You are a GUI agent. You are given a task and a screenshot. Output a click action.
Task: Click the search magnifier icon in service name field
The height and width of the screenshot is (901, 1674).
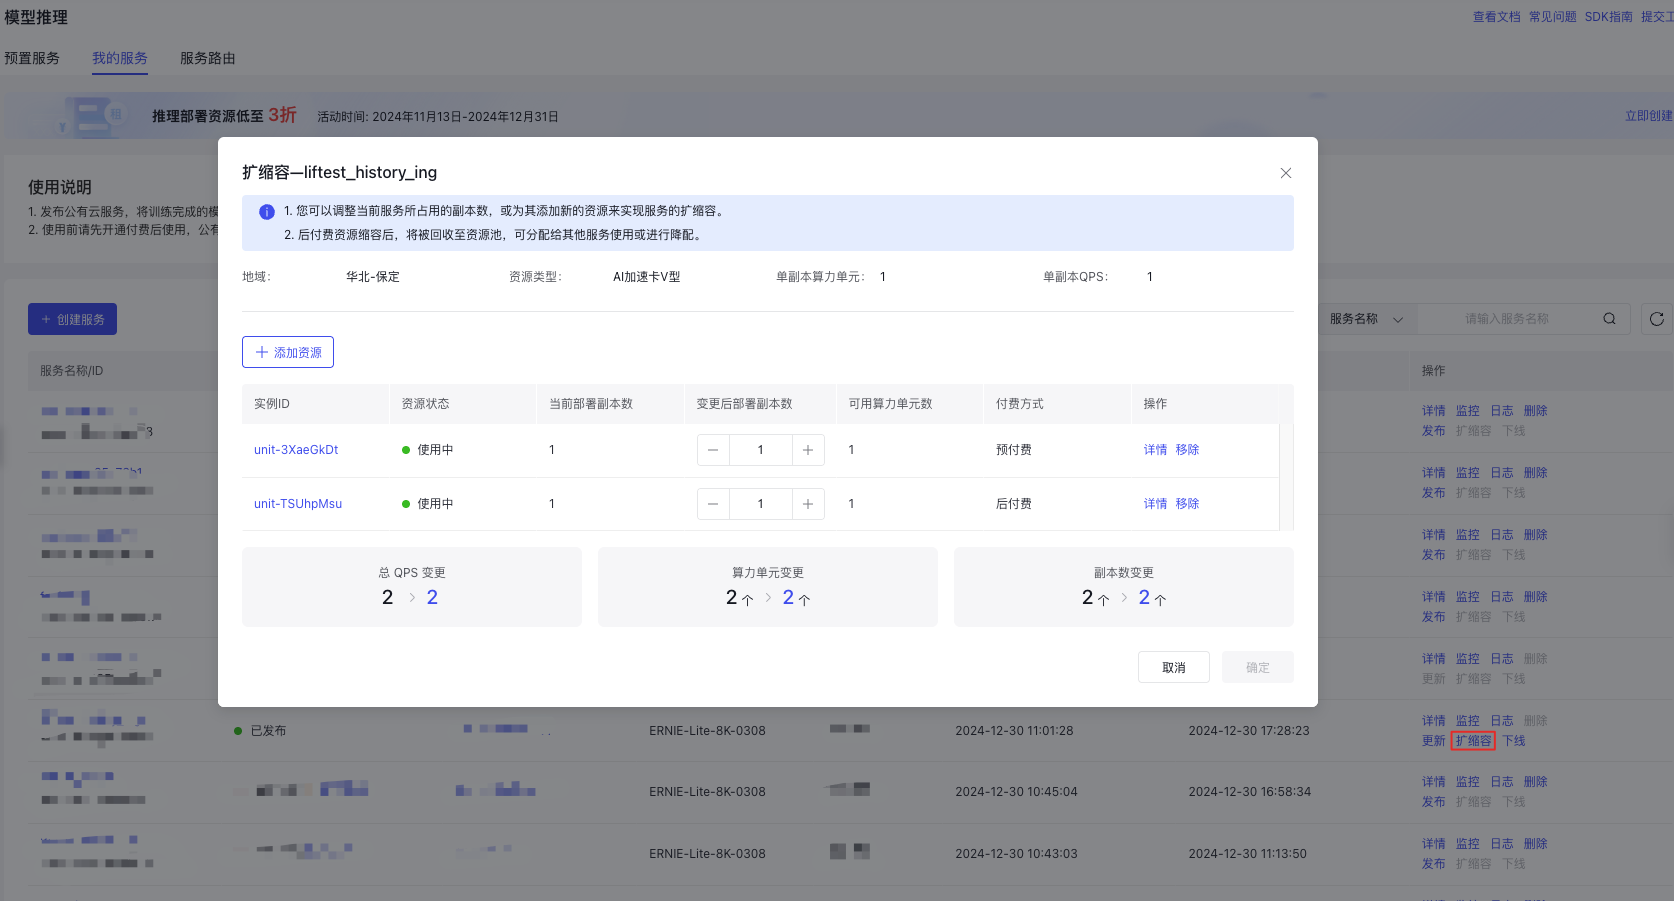pyautogui.click(x=1609, y=319)
